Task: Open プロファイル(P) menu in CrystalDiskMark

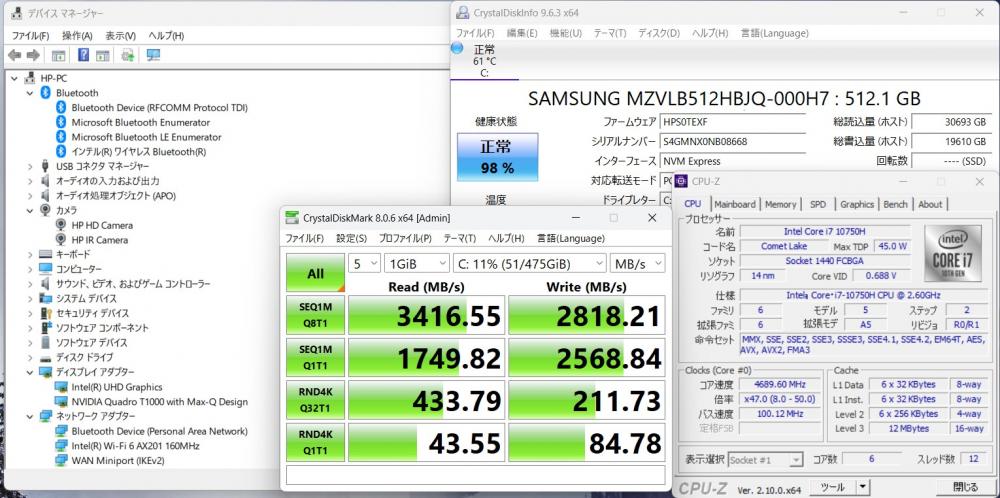Action: pyautogui.click(x=405, y=238)
